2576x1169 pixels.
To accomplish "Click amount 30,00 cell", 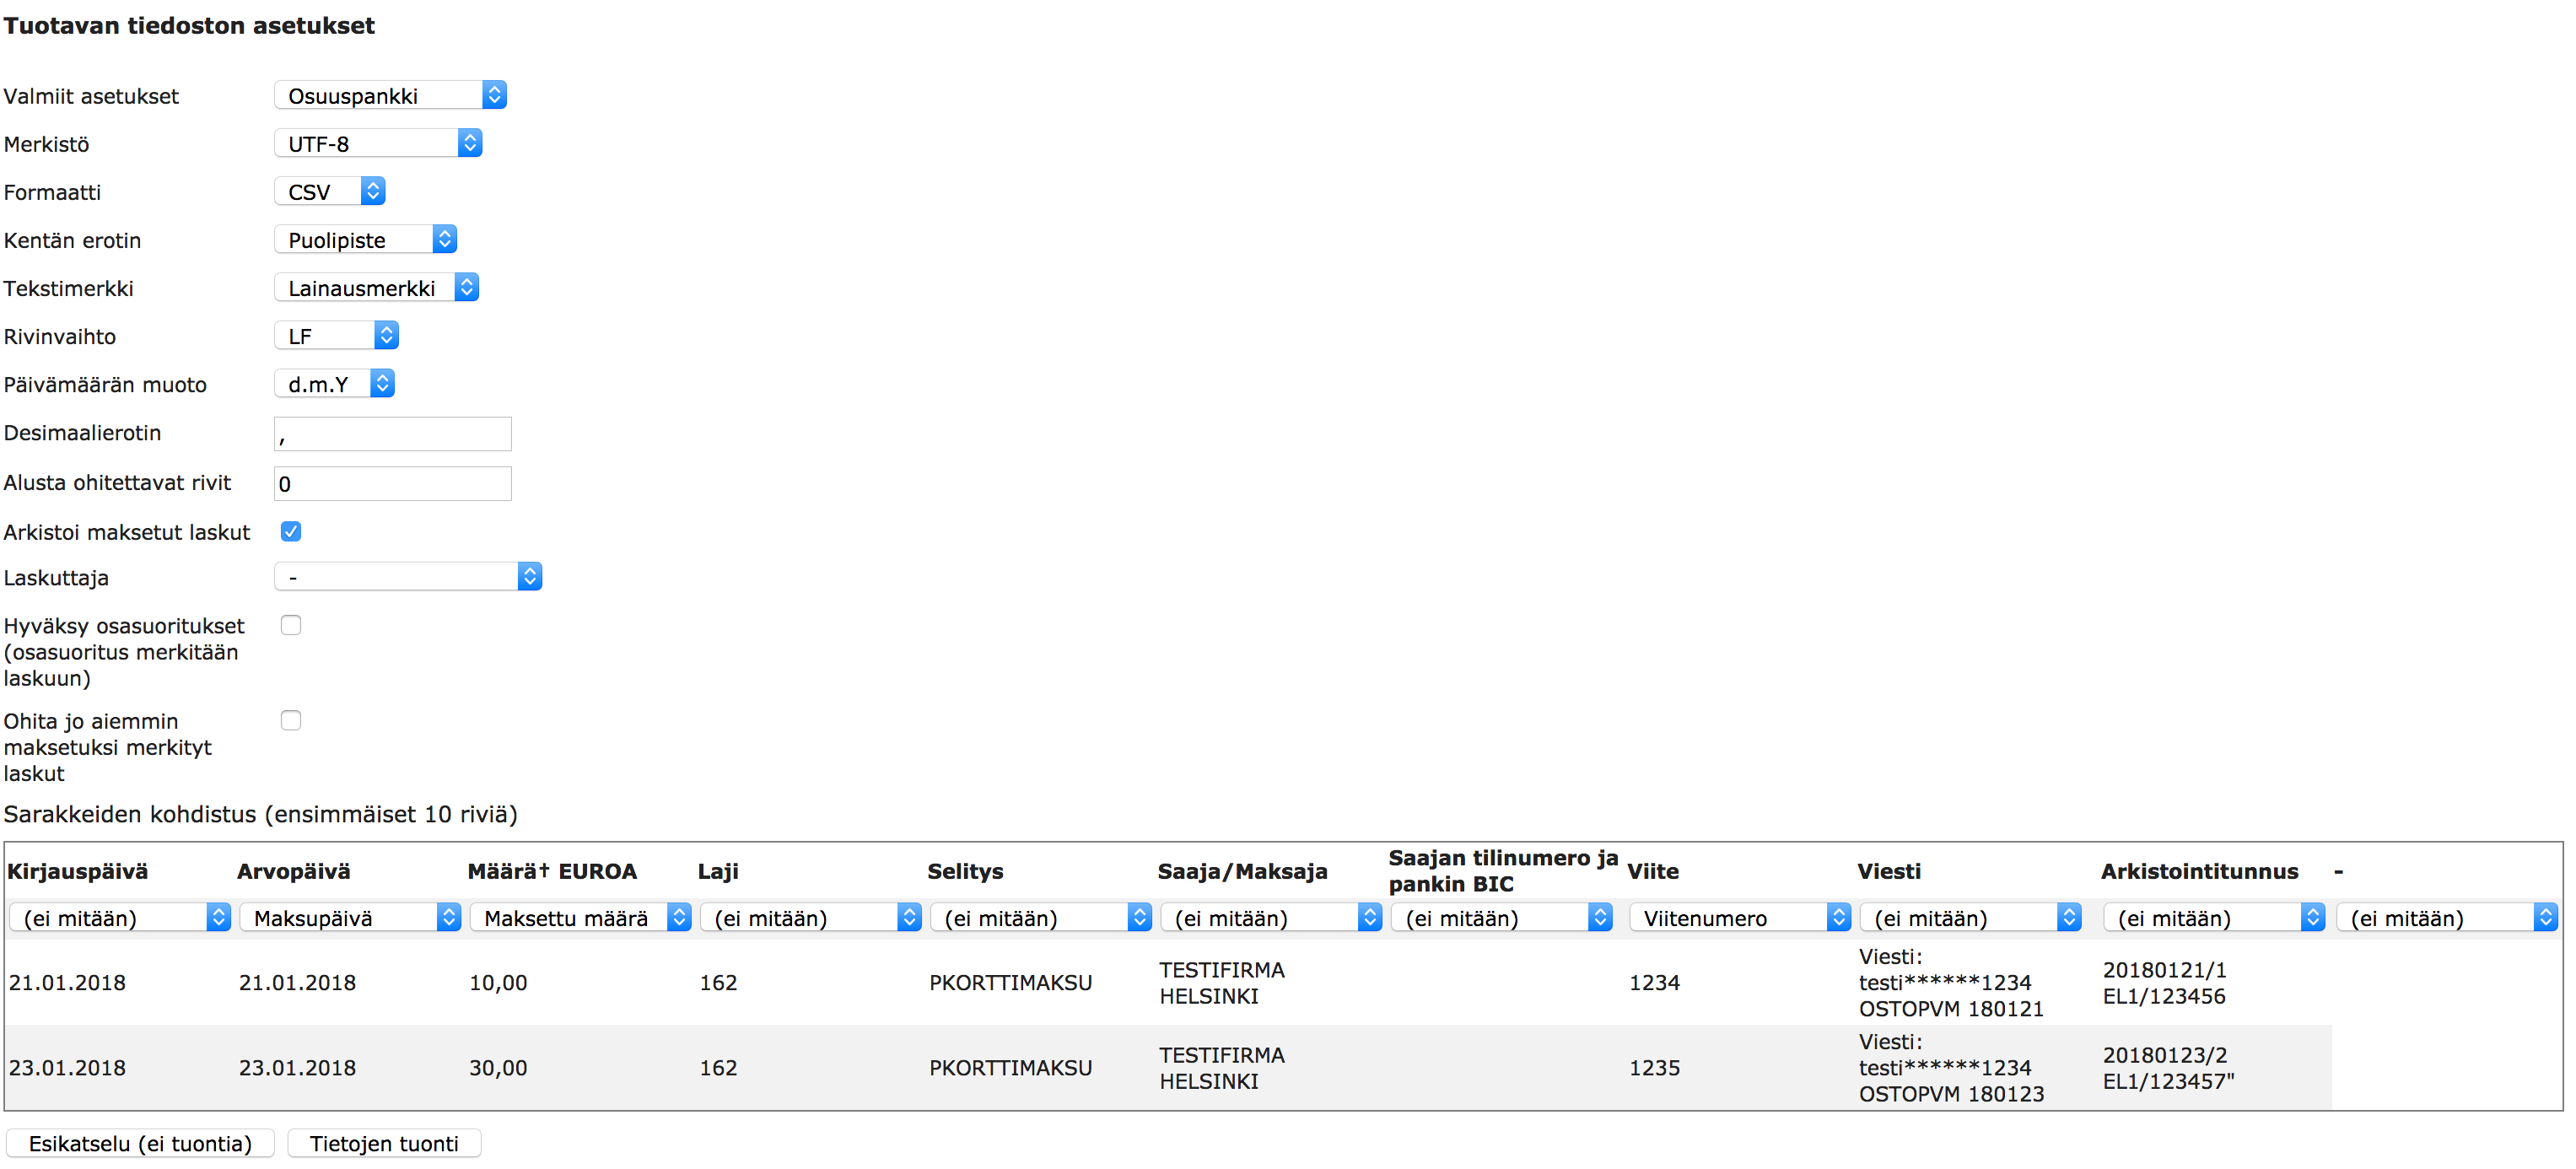I will coord(498,1067).
